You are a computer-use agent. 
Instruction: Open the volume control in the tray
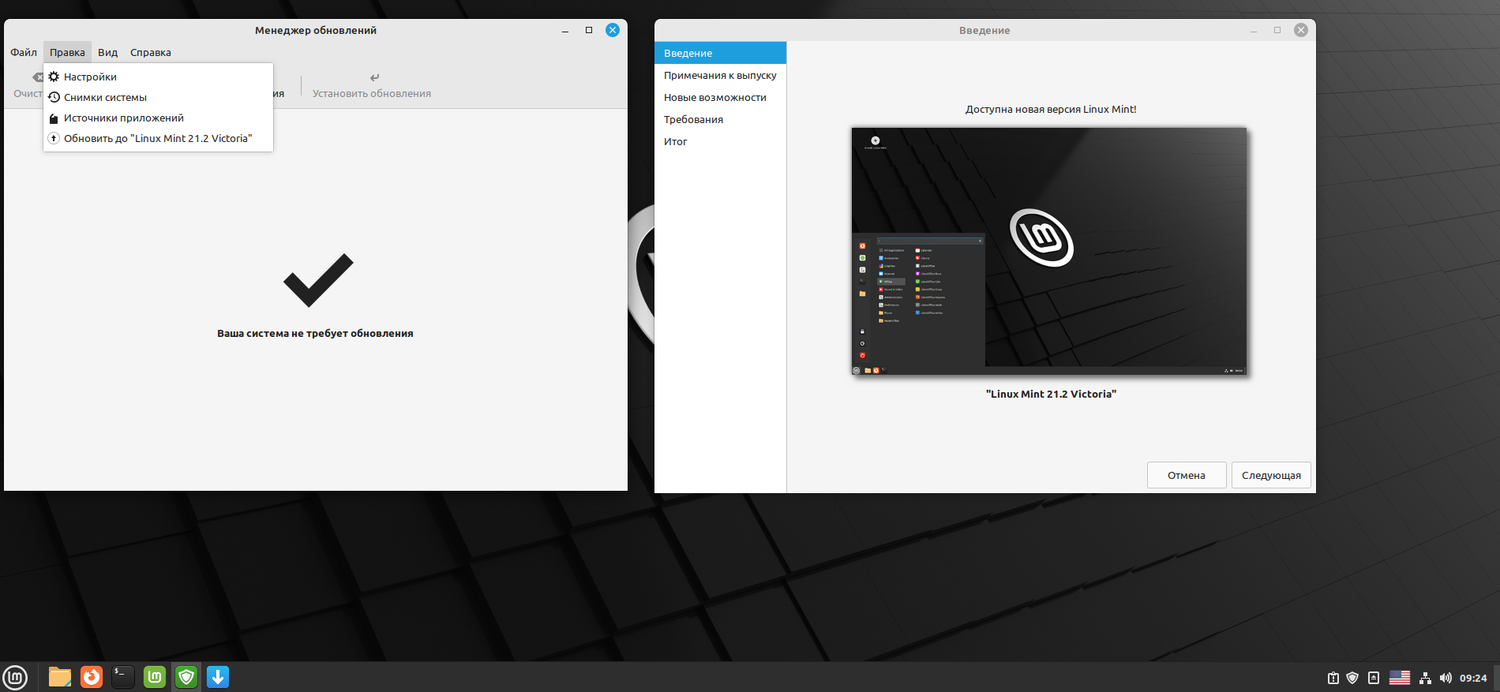pyautogui.click(x=1445, y=678)
